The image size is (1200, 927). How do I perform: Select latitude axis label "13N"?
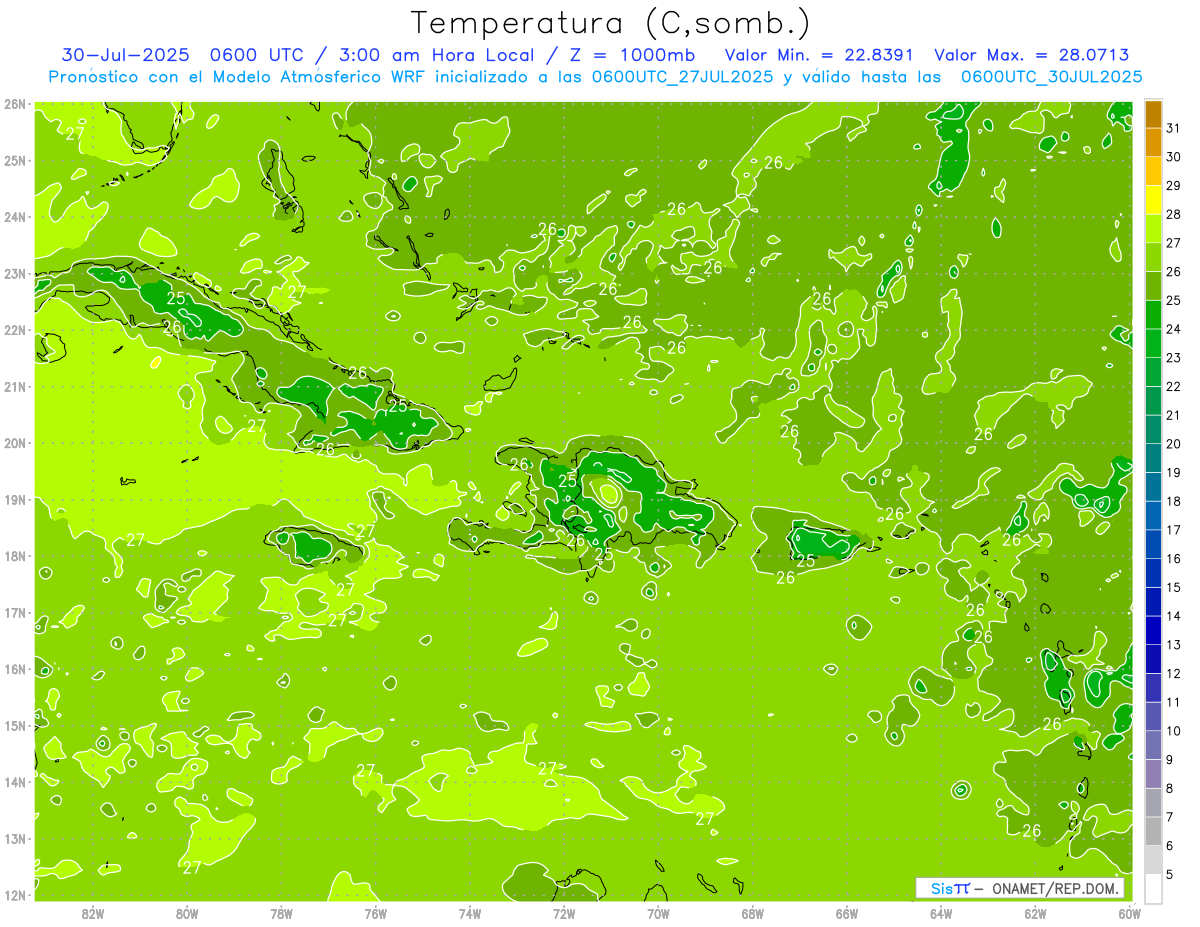(x=14, y=838)
